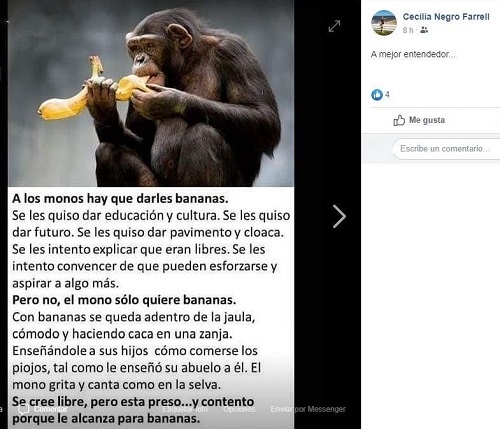Screen dimensions: 500x429
Task: Enter fullscreen with the expand arrows icon
Action: [334, 26]
